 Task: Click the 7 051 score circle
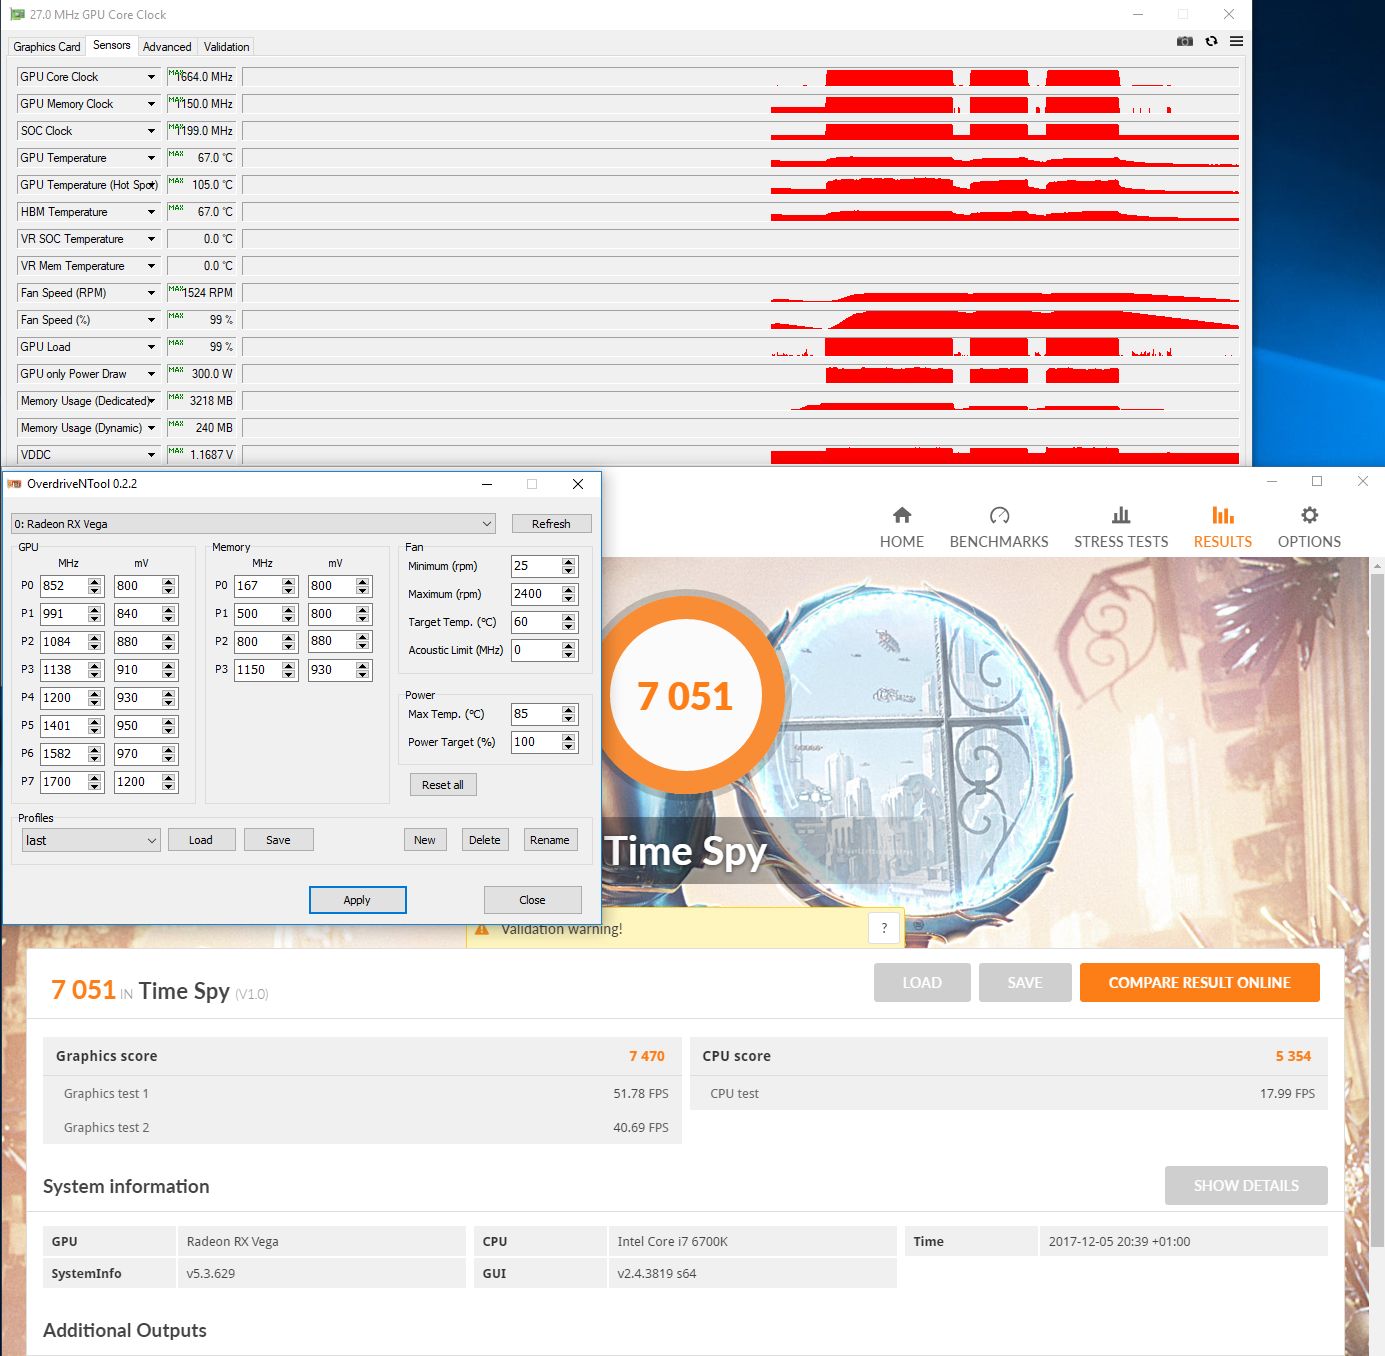coord(685,696)
